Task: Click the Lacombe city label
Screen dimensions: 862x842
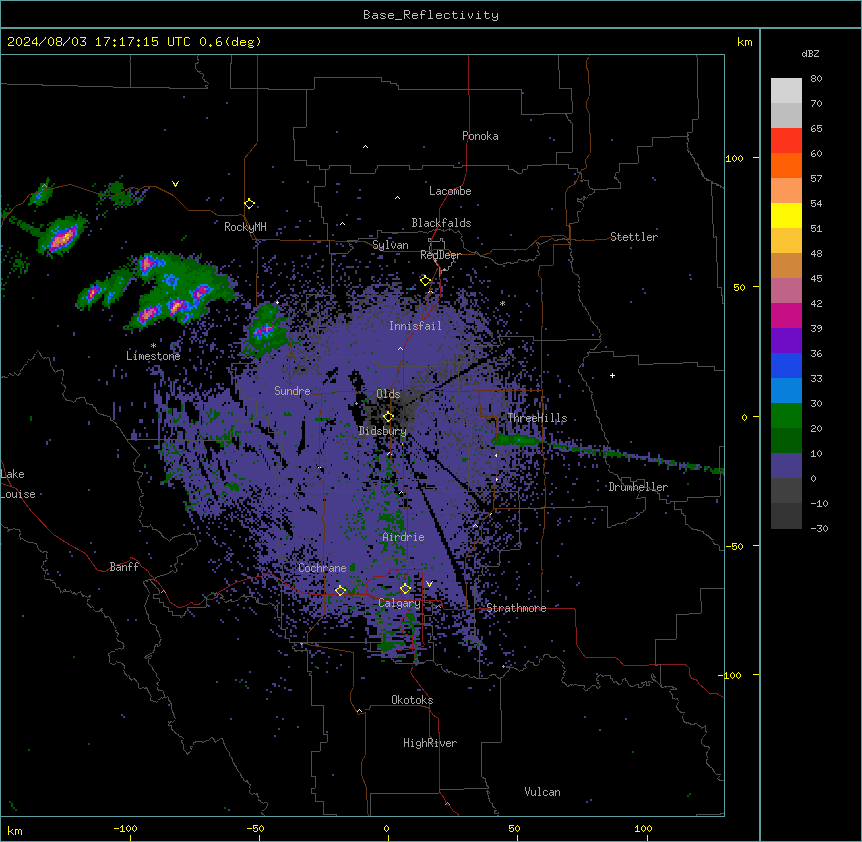Action: pyautogui.click(x=450, y=191)
